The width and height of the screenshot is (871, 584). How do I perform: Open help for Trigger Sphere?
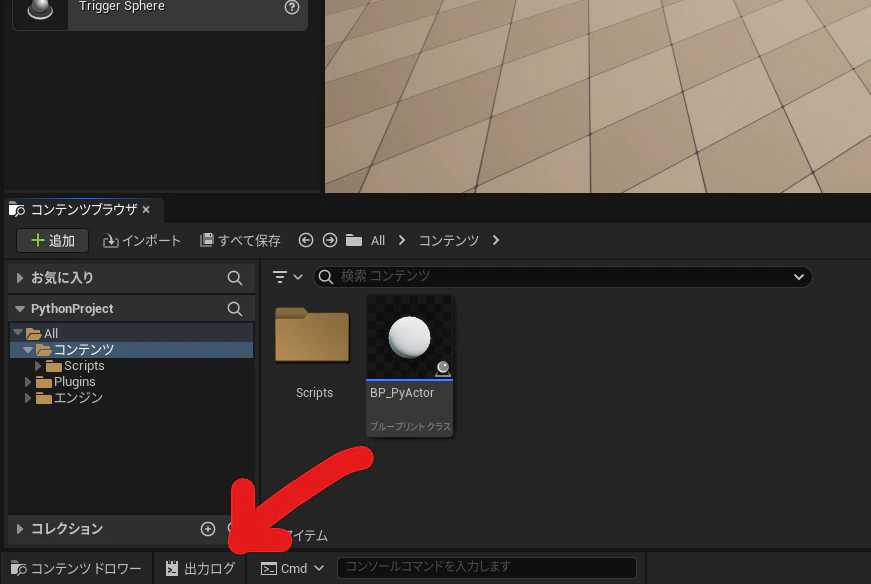(292, 7)
